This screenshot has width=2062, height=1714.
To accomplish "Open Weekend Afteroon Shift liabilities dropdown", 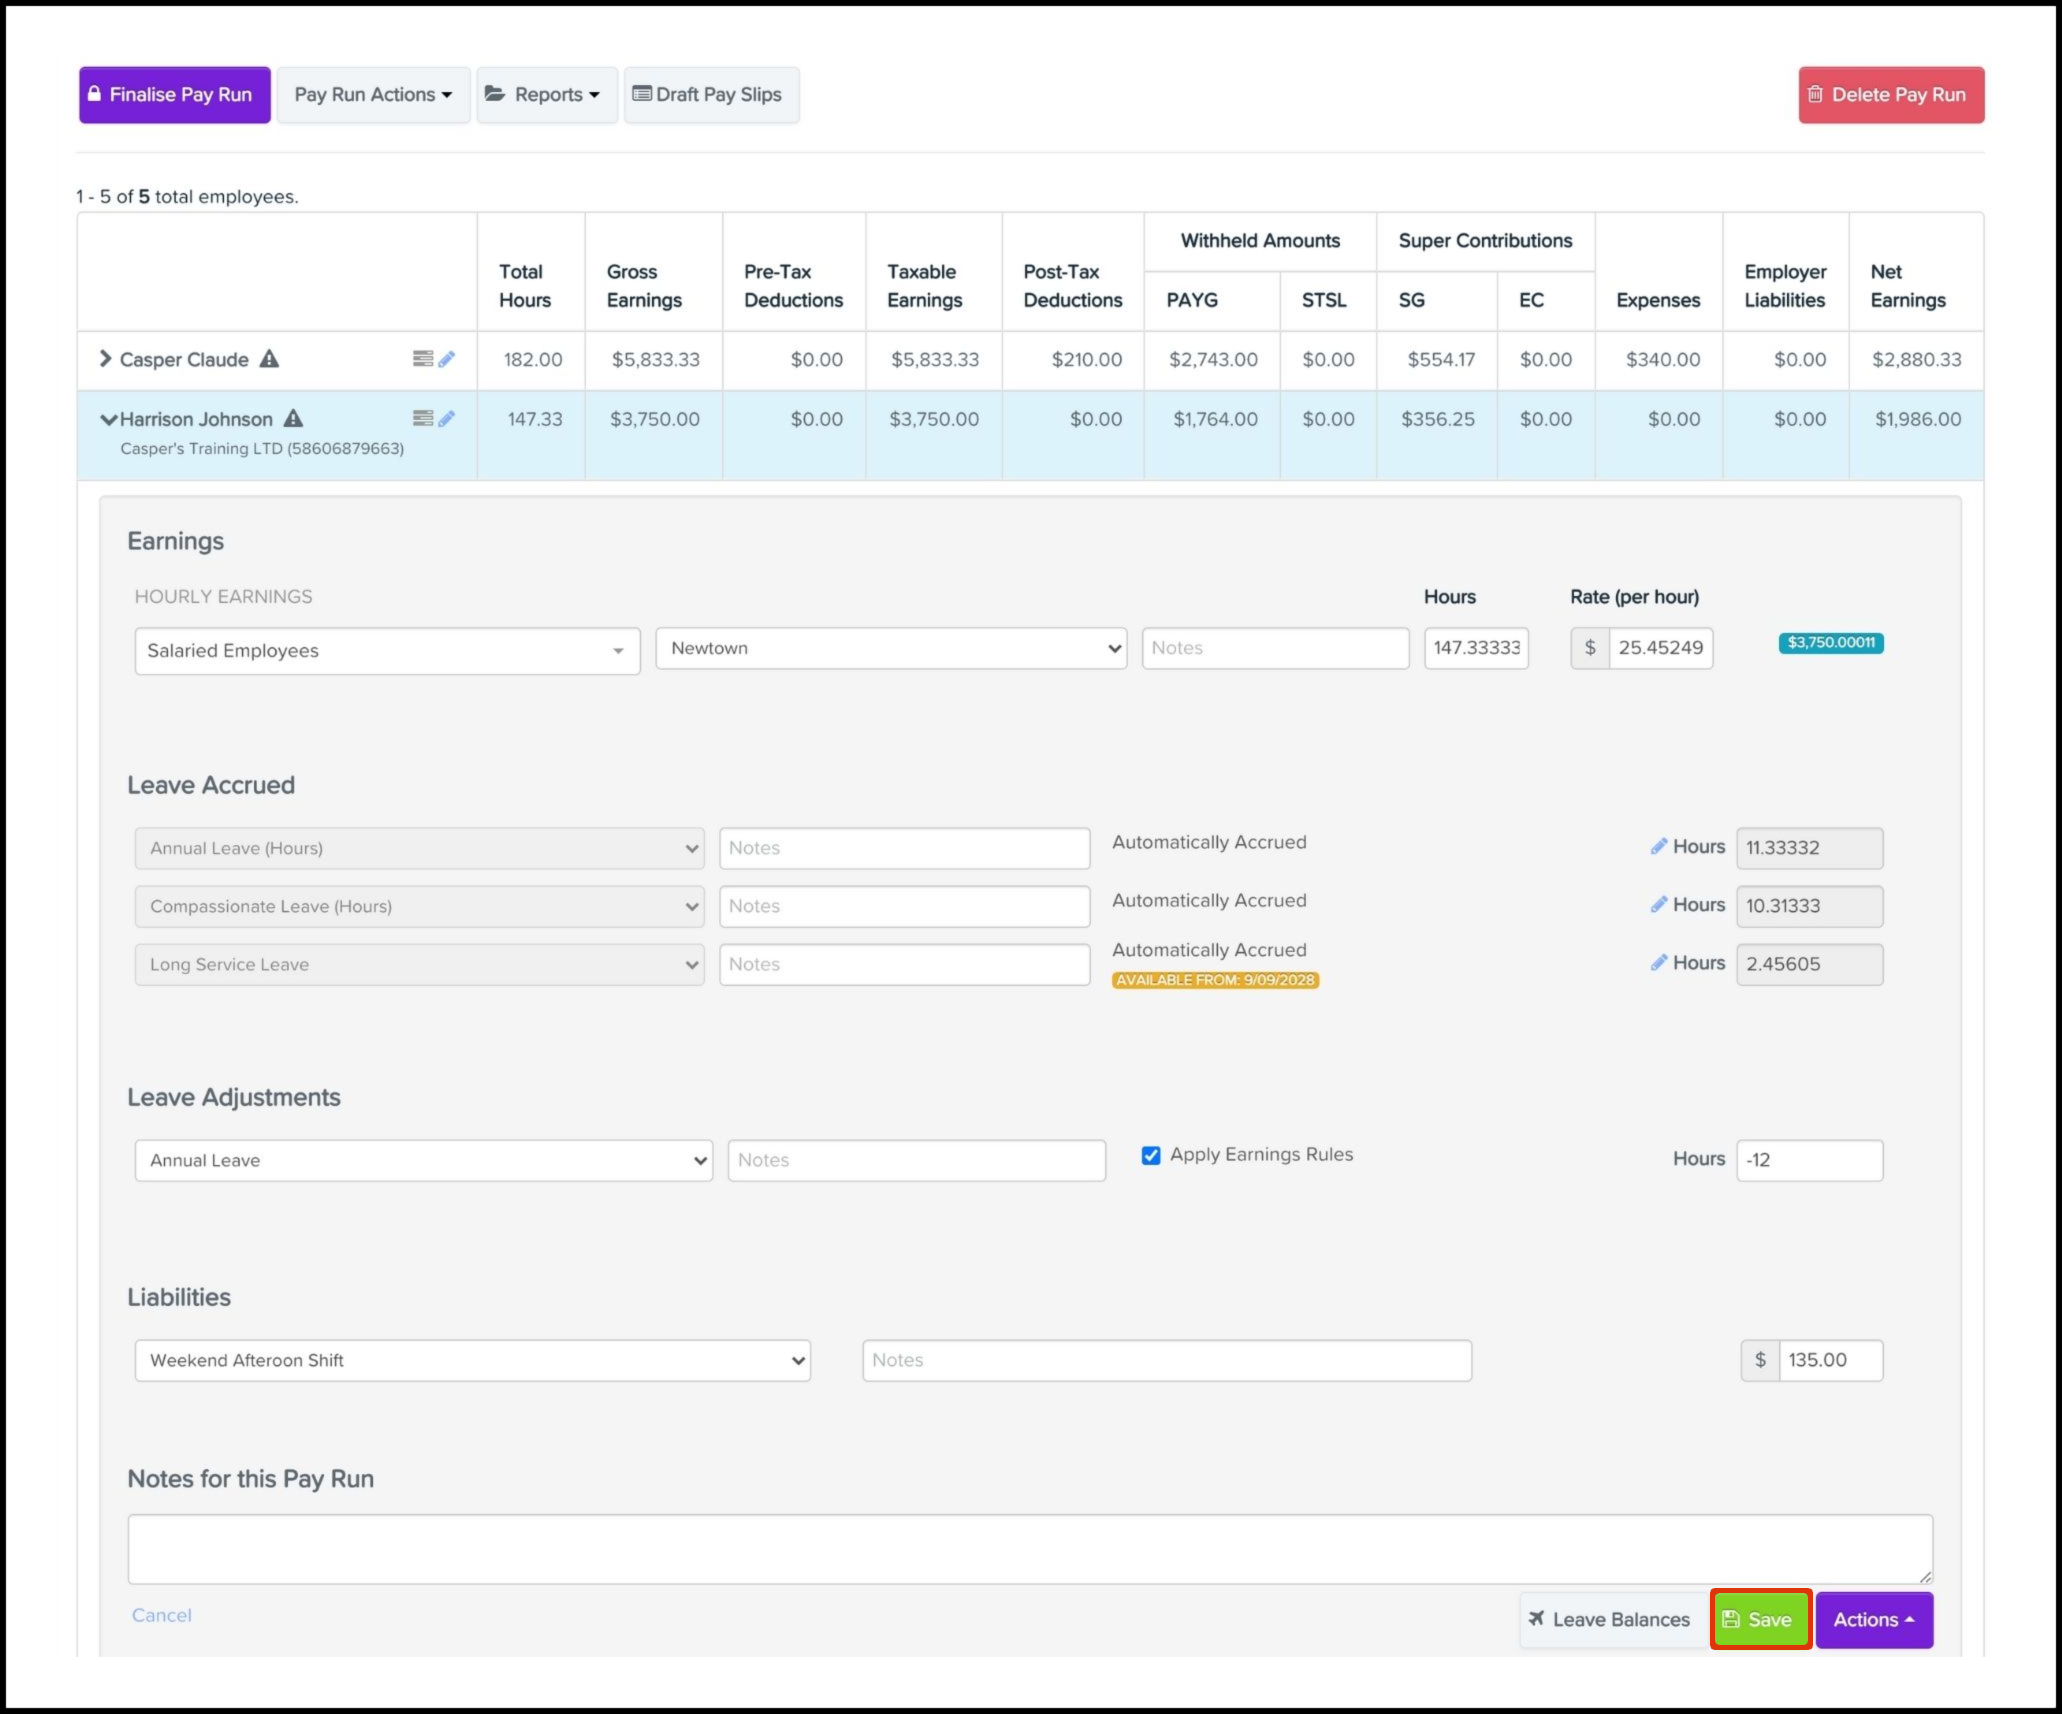I will (x=472, y=1360).
